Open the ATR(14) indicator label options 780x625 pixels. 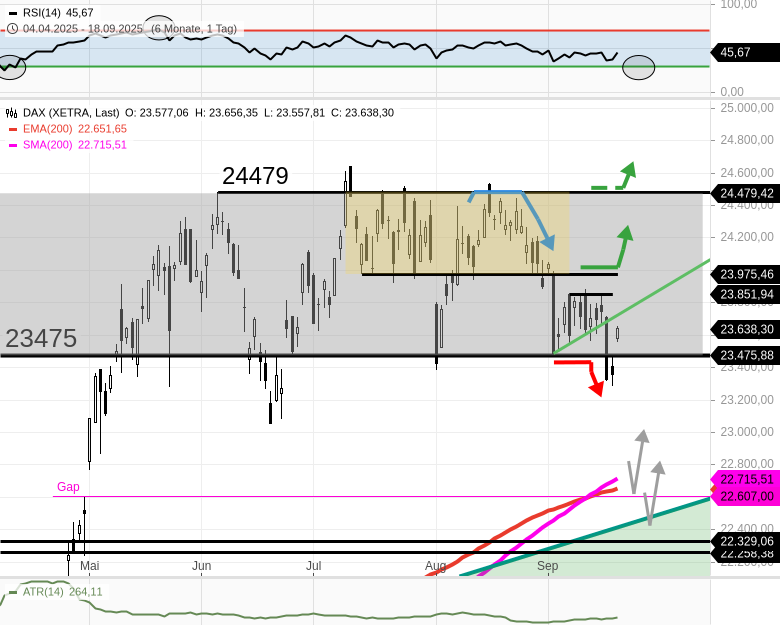(x=55, y=592)
